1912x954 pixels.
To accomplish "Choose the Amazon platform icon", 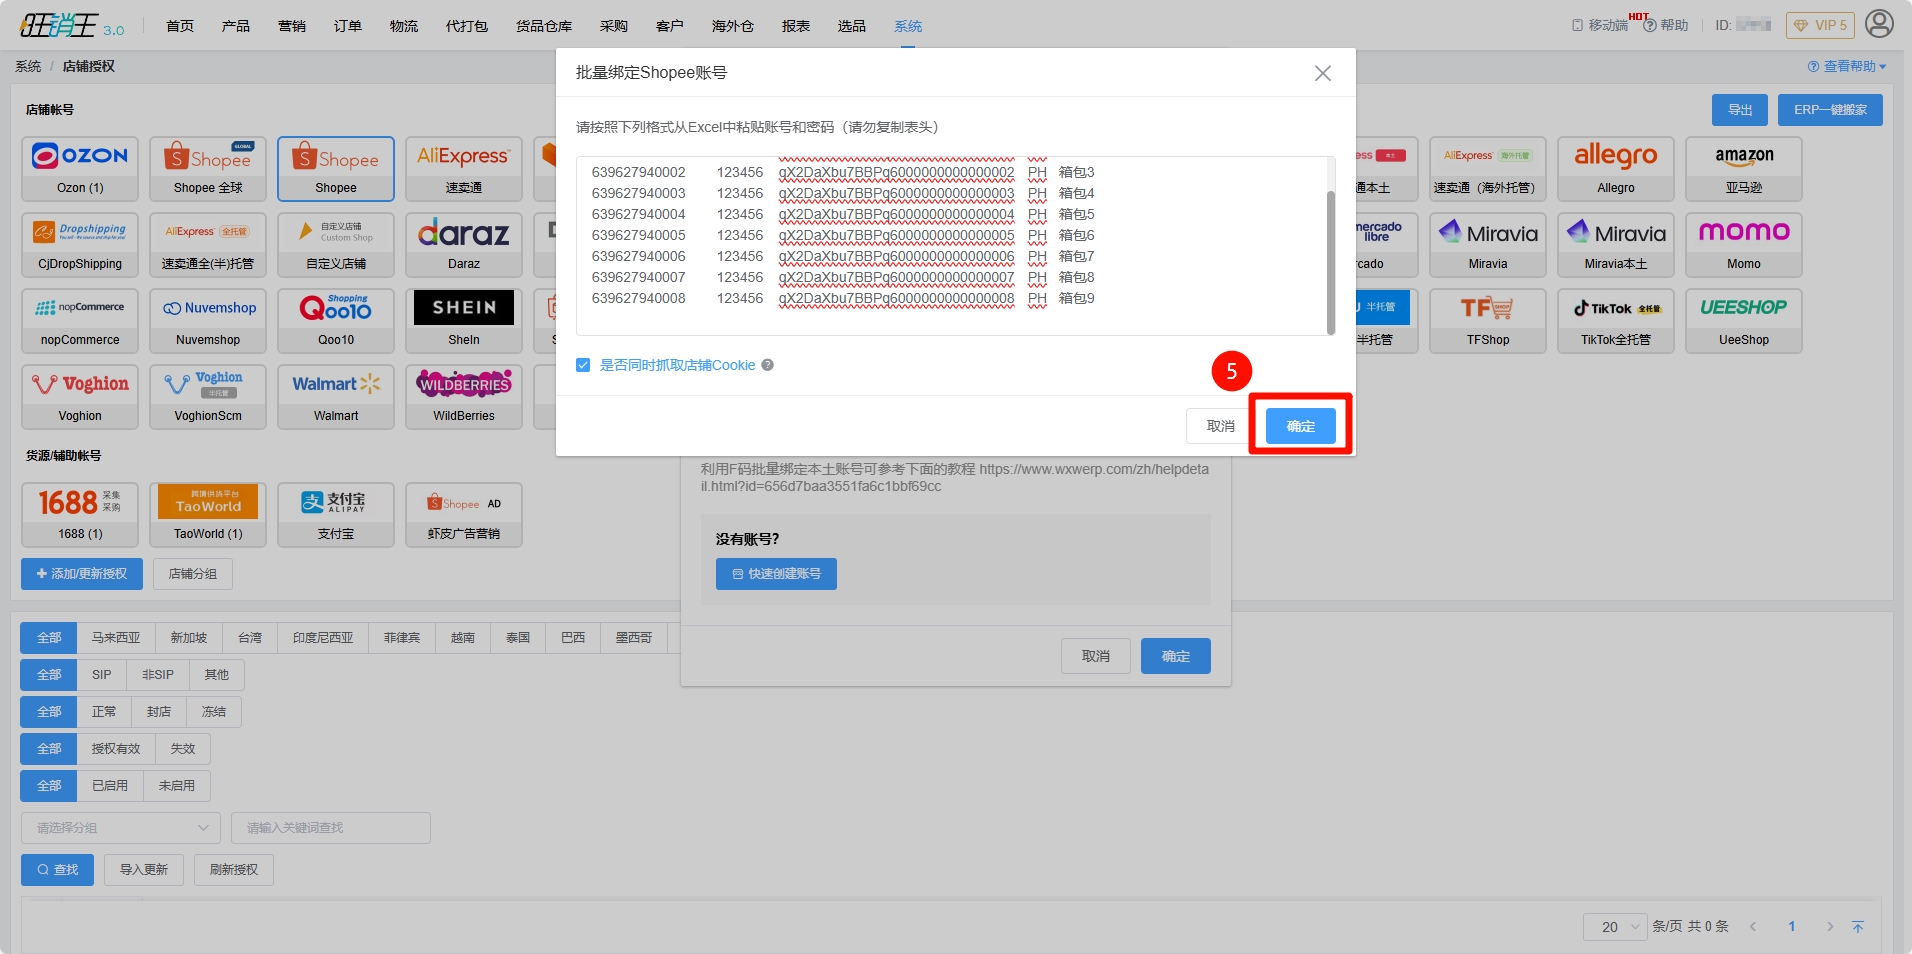I will tap(1743, 168).
